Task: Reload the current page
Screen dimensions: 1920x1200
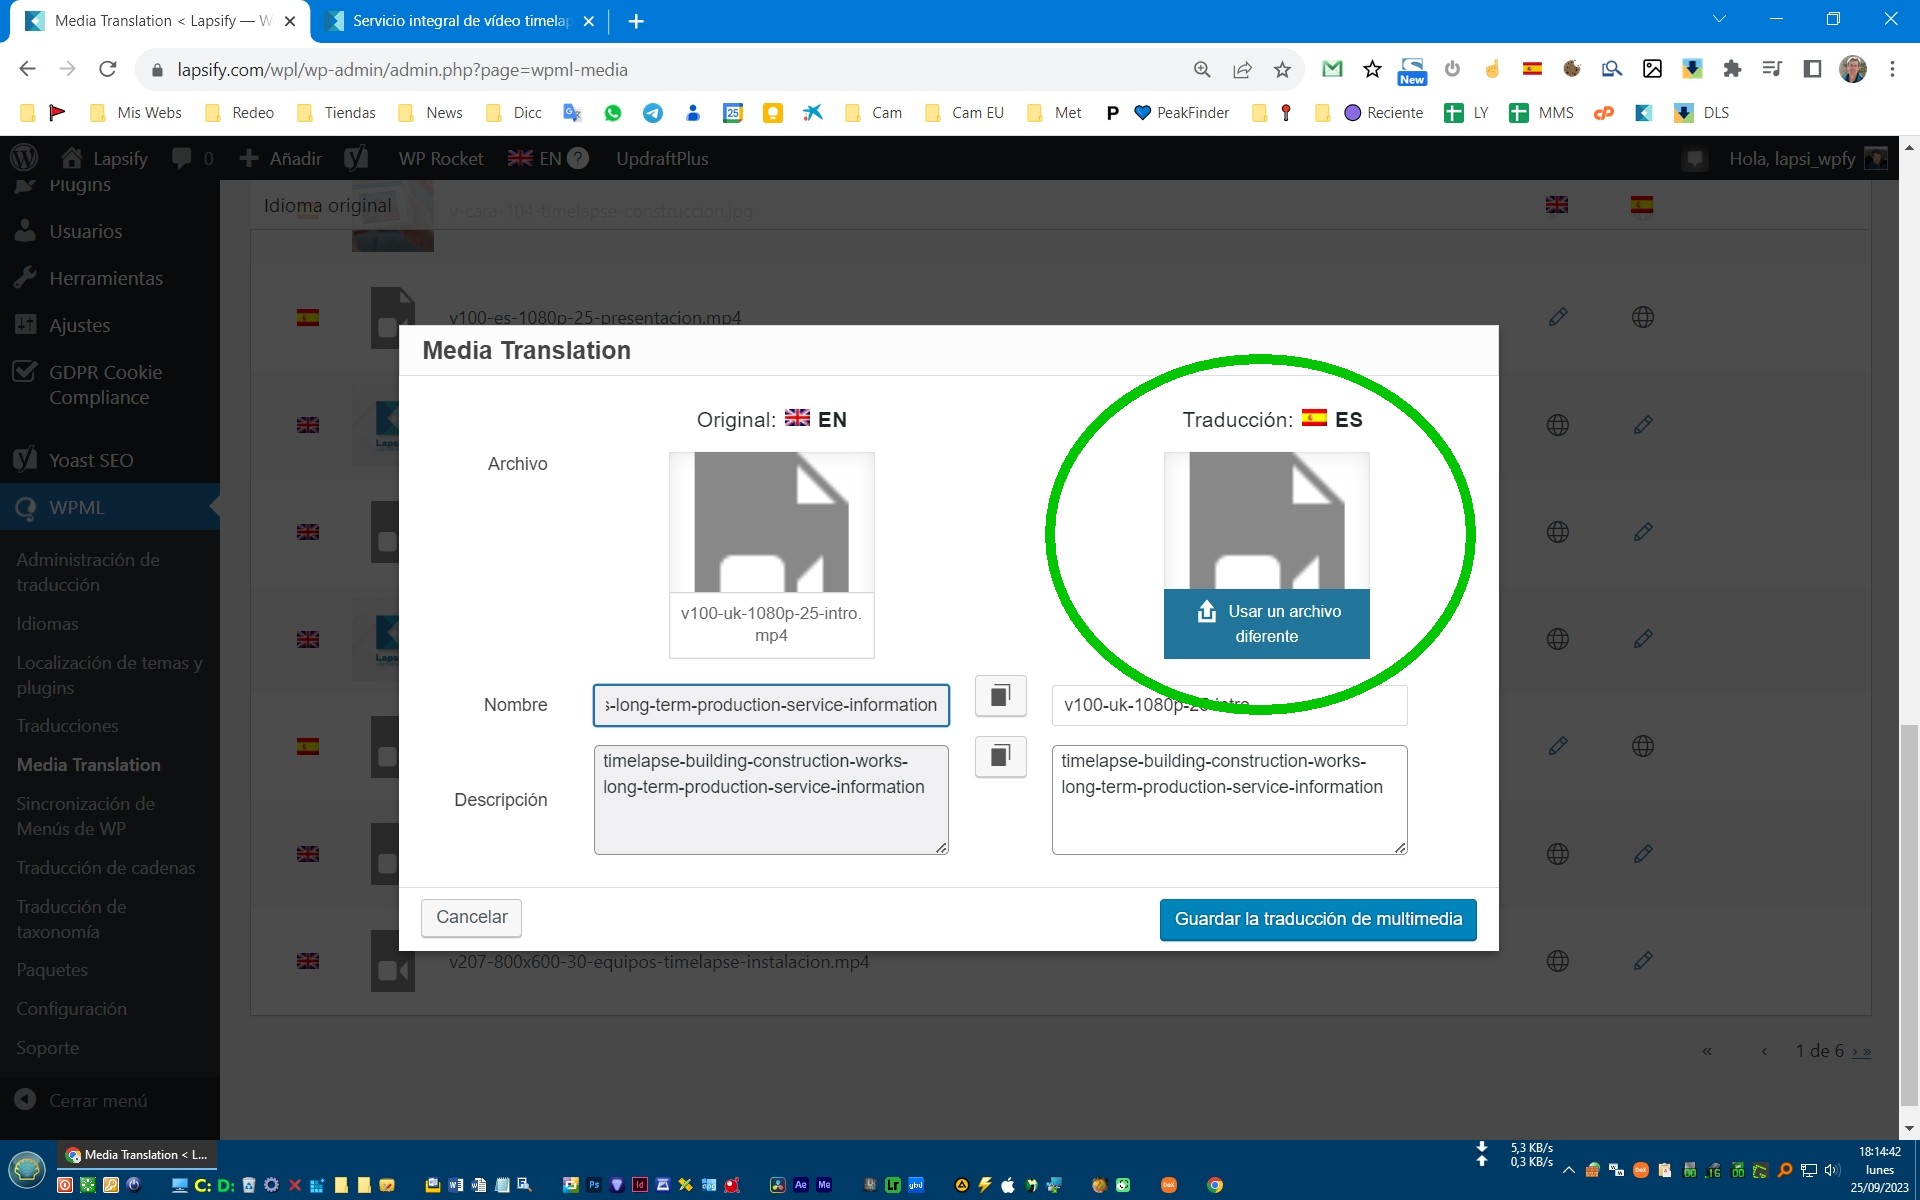Action: pyautogui.click(x=107, y=69)
